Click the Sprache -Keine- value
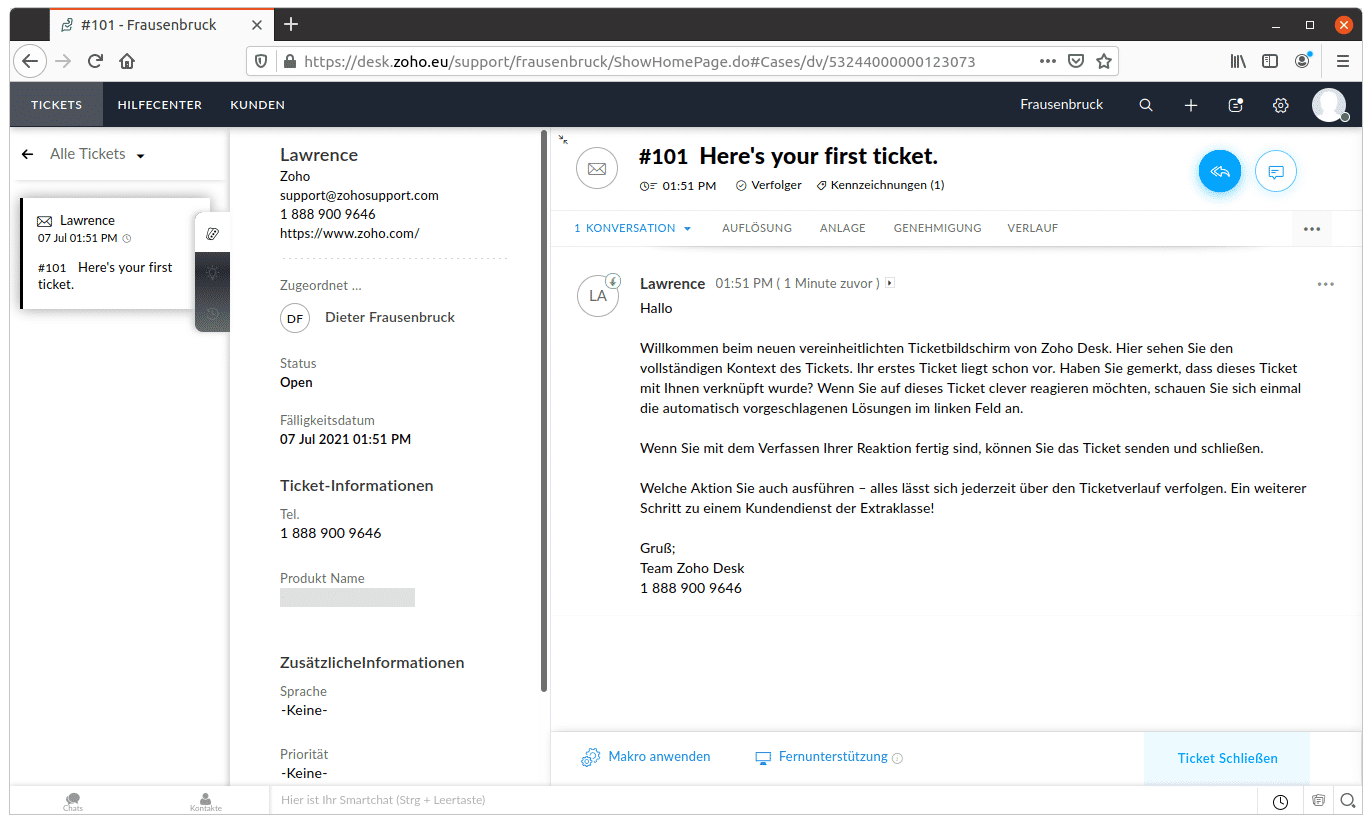The height and width of the screenshot is (824, 1372). (x=304, y=710)
